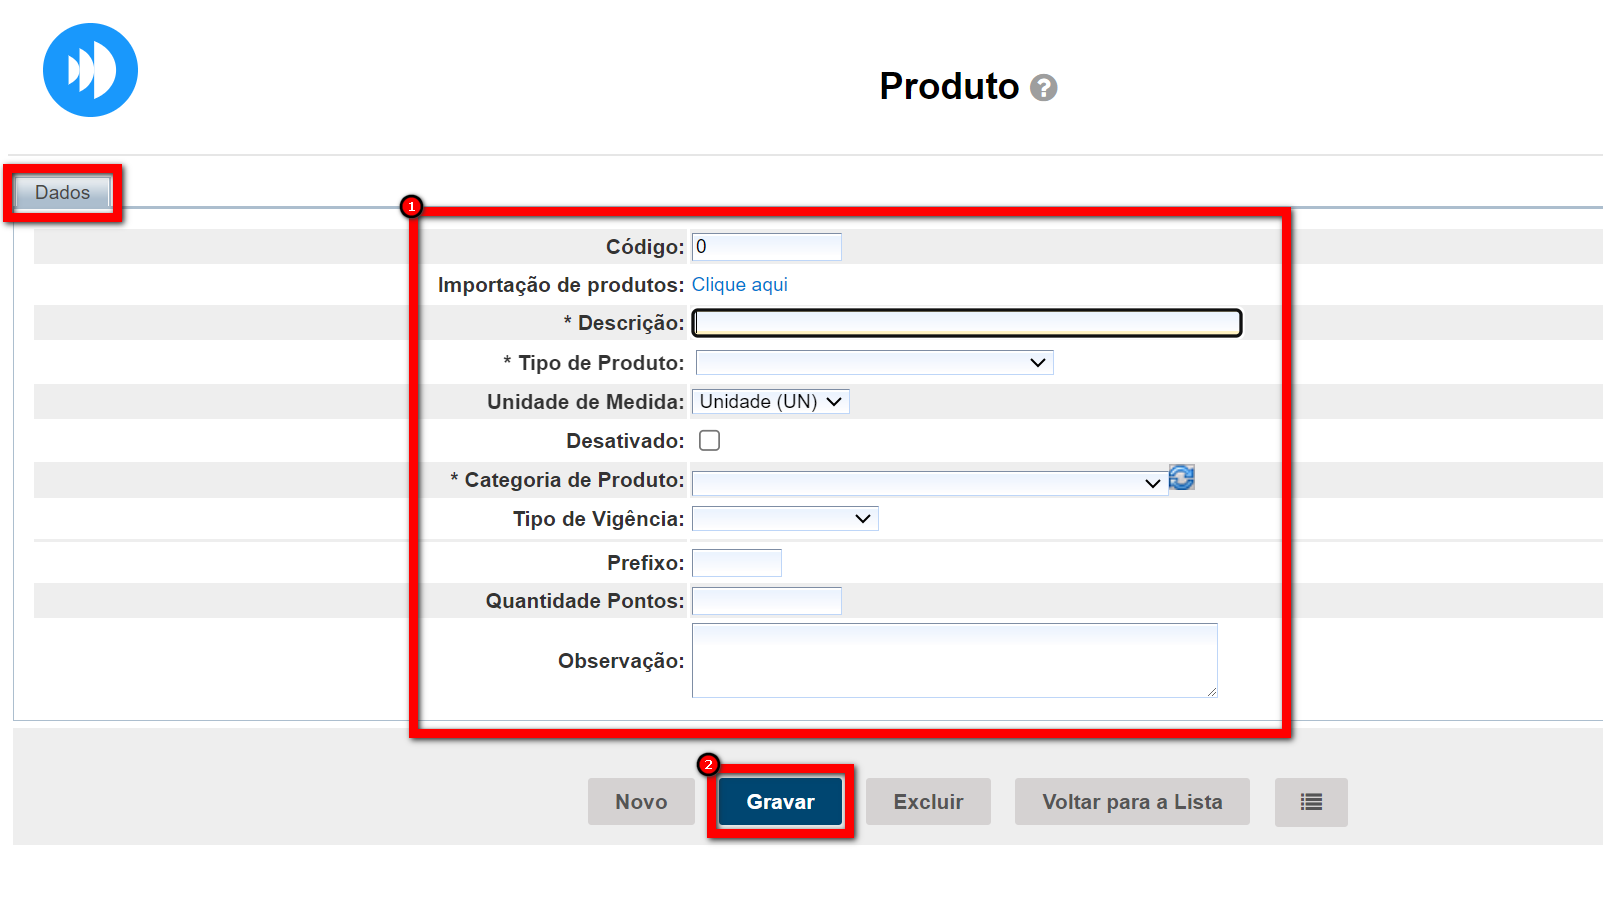1603x899 pixels.
Task: Follow the Clique aqui import link
Action: tap(740, 285)
